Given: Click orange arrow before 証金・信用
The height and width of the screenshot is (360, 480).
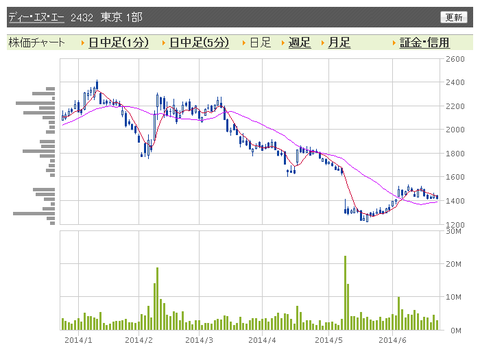Looking at the screenshot, I should 394,43.
